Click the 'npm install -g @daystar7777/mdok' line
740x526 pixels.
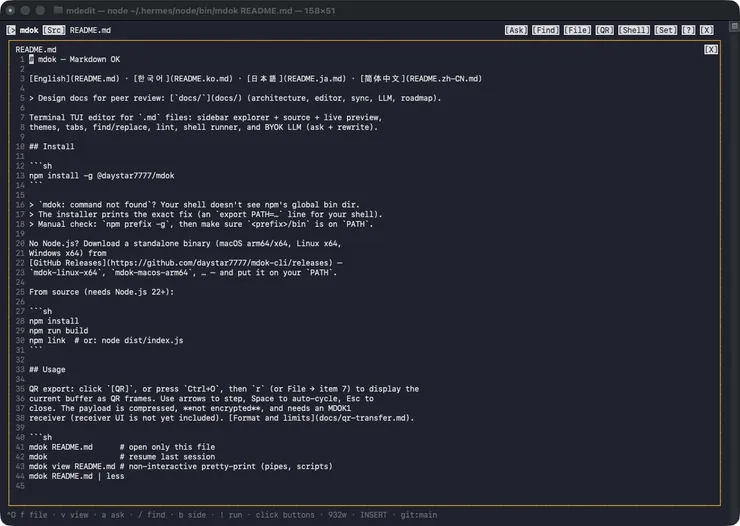coord(101,175)
